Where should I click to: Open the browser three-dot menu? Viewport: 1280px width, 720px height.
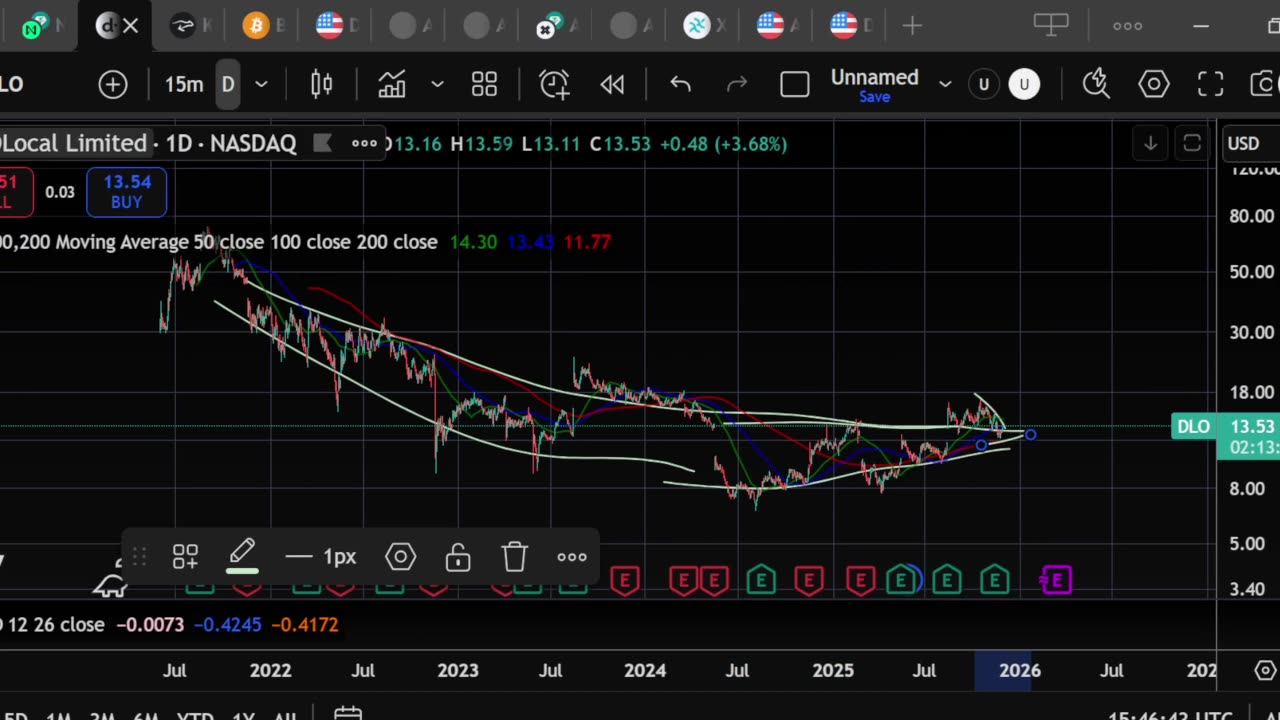1127,26
